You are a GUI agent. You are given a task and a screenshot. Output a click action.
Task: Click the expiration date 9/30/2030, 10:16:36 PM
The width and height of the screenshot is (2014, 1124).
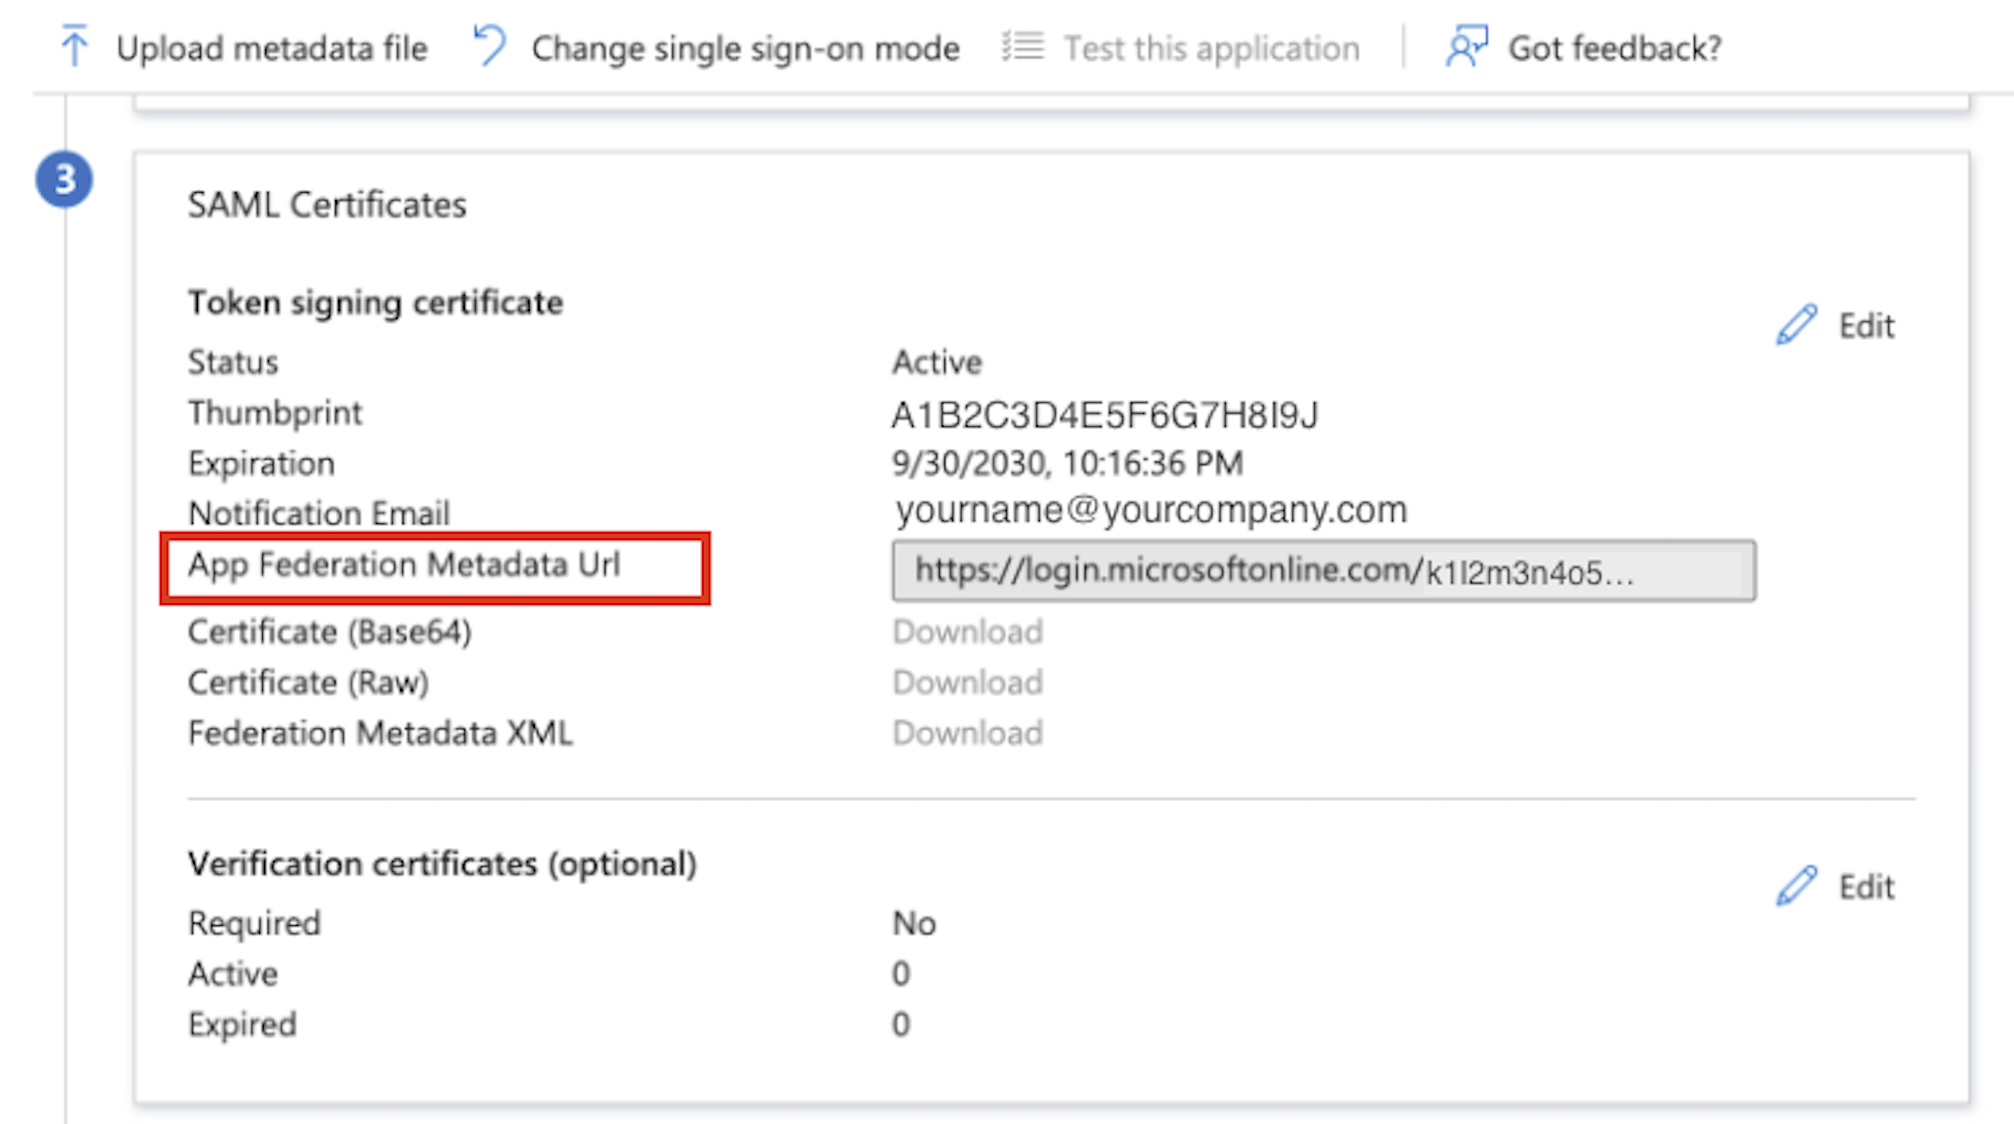click(x=1067, y=464)
